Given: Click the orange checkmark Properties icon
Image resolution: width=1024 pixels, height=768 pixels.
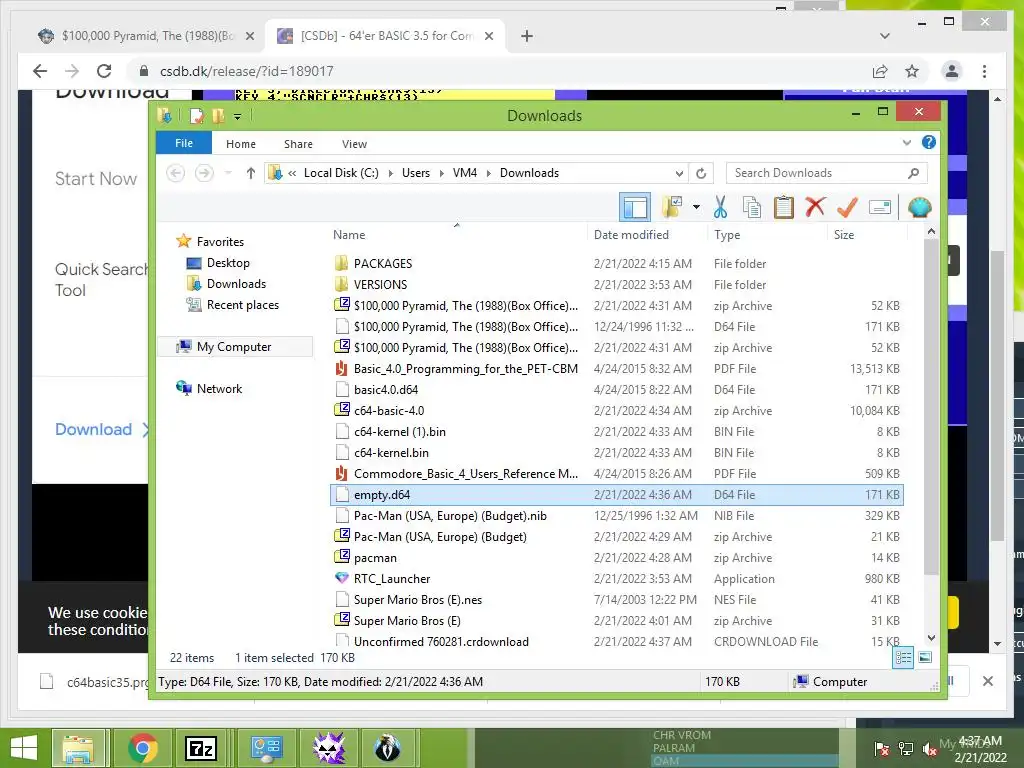Looking at the screenshot, I should [847, 207].
